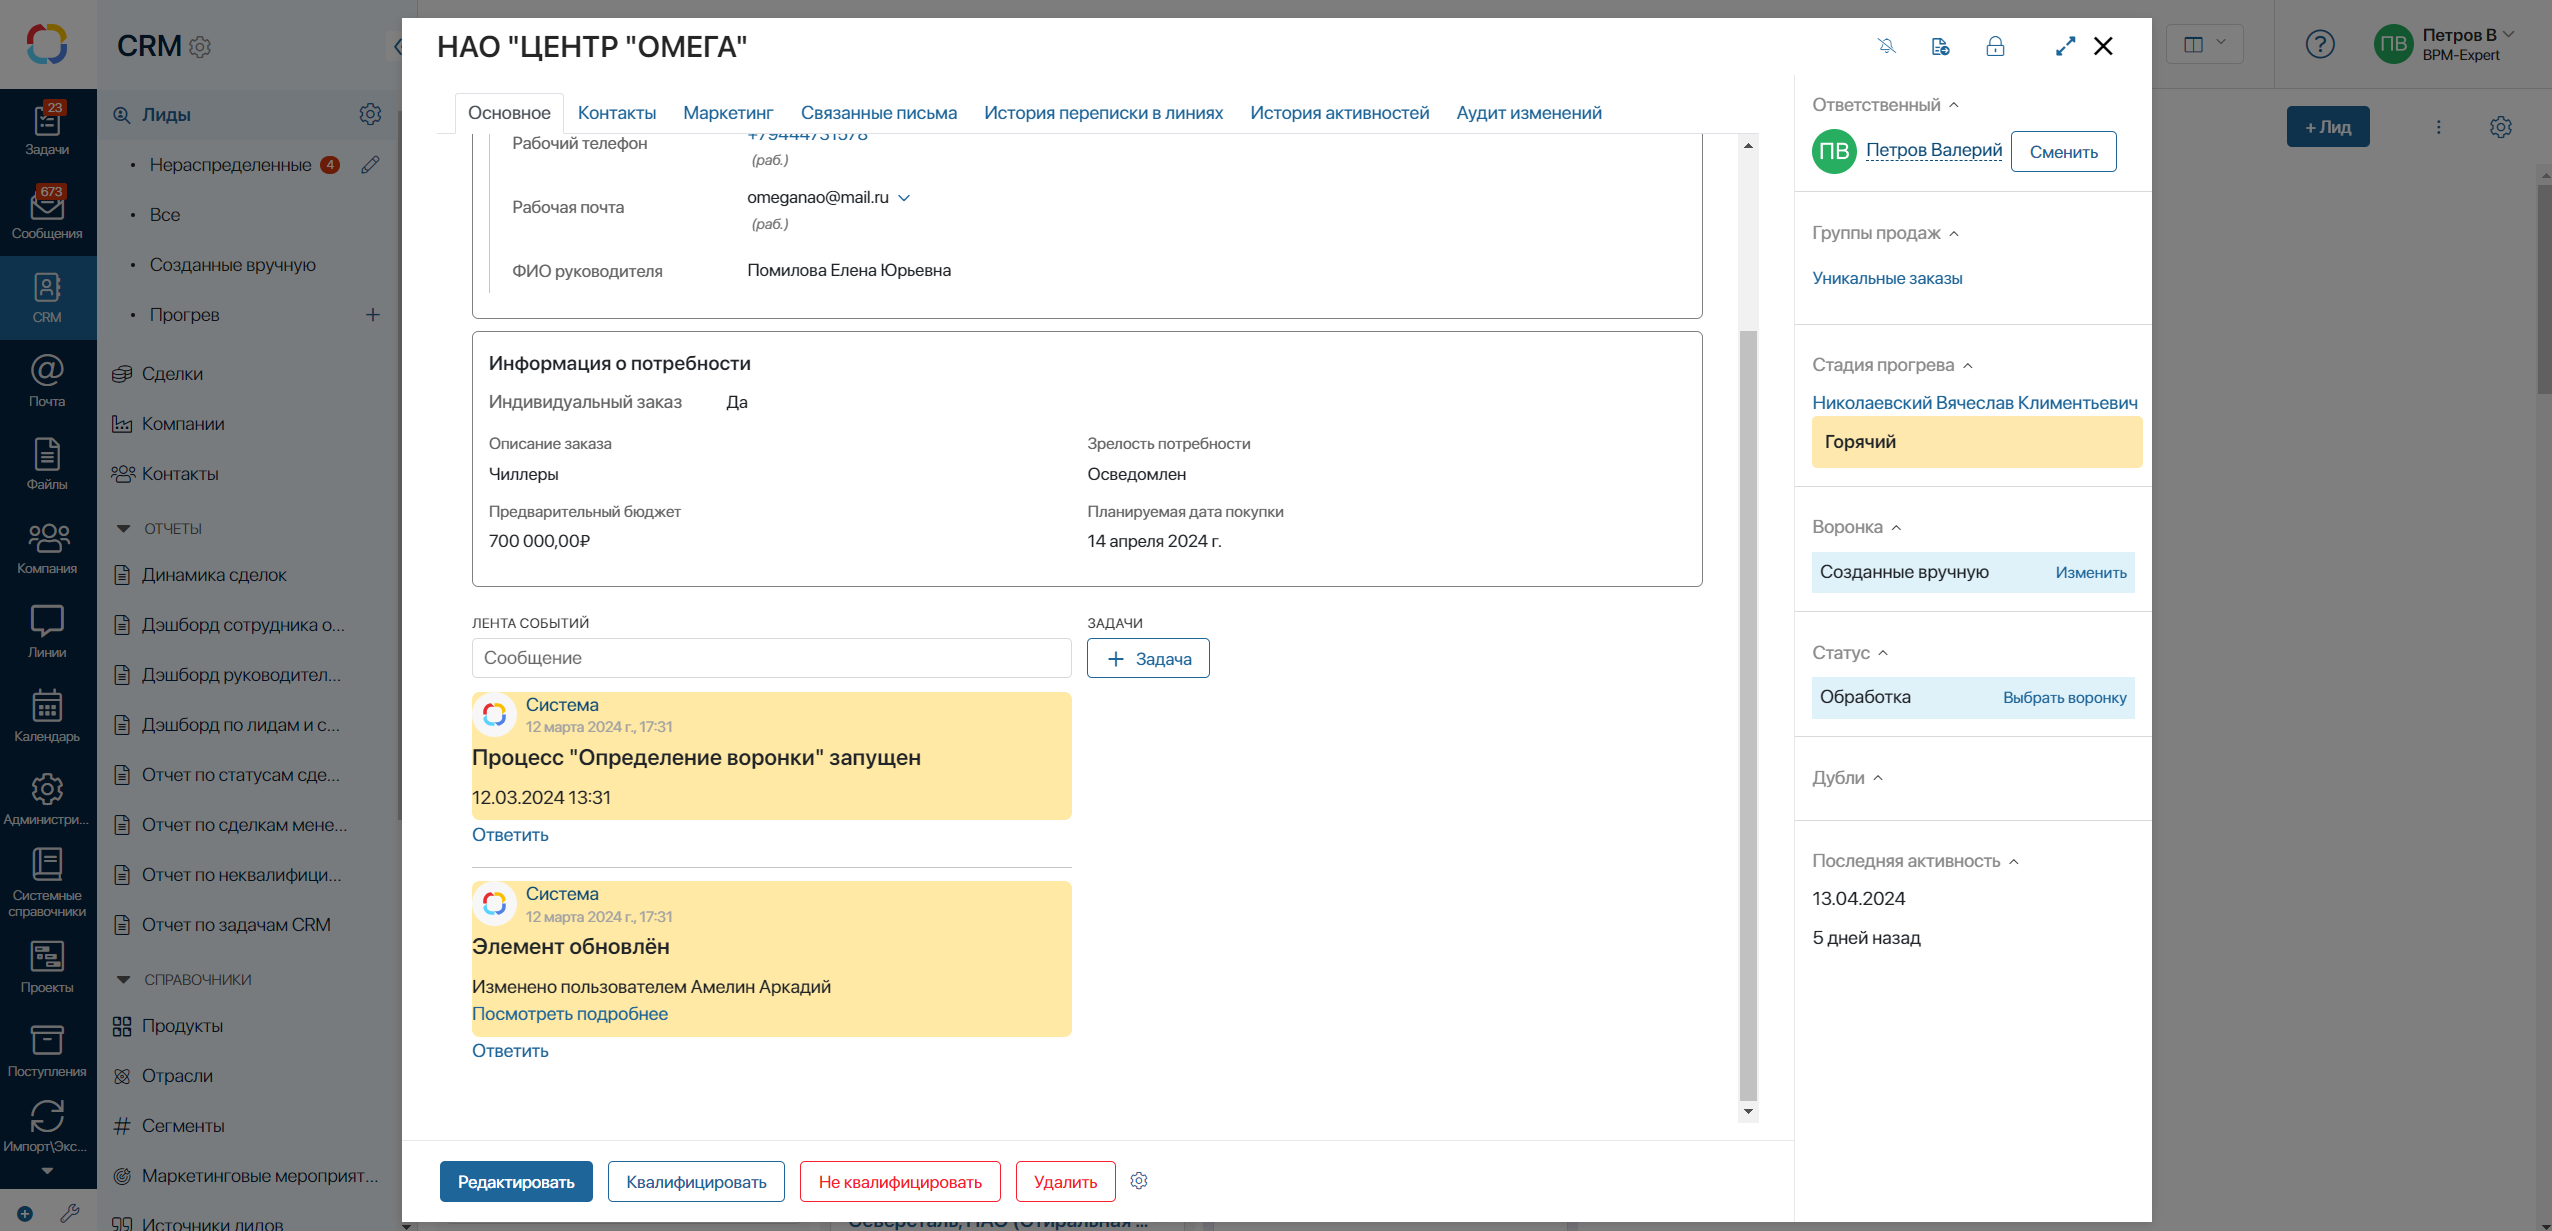2552x1231 pixels.
Task: Click the Не квалифицировать button
Action: click(900, 1182)
